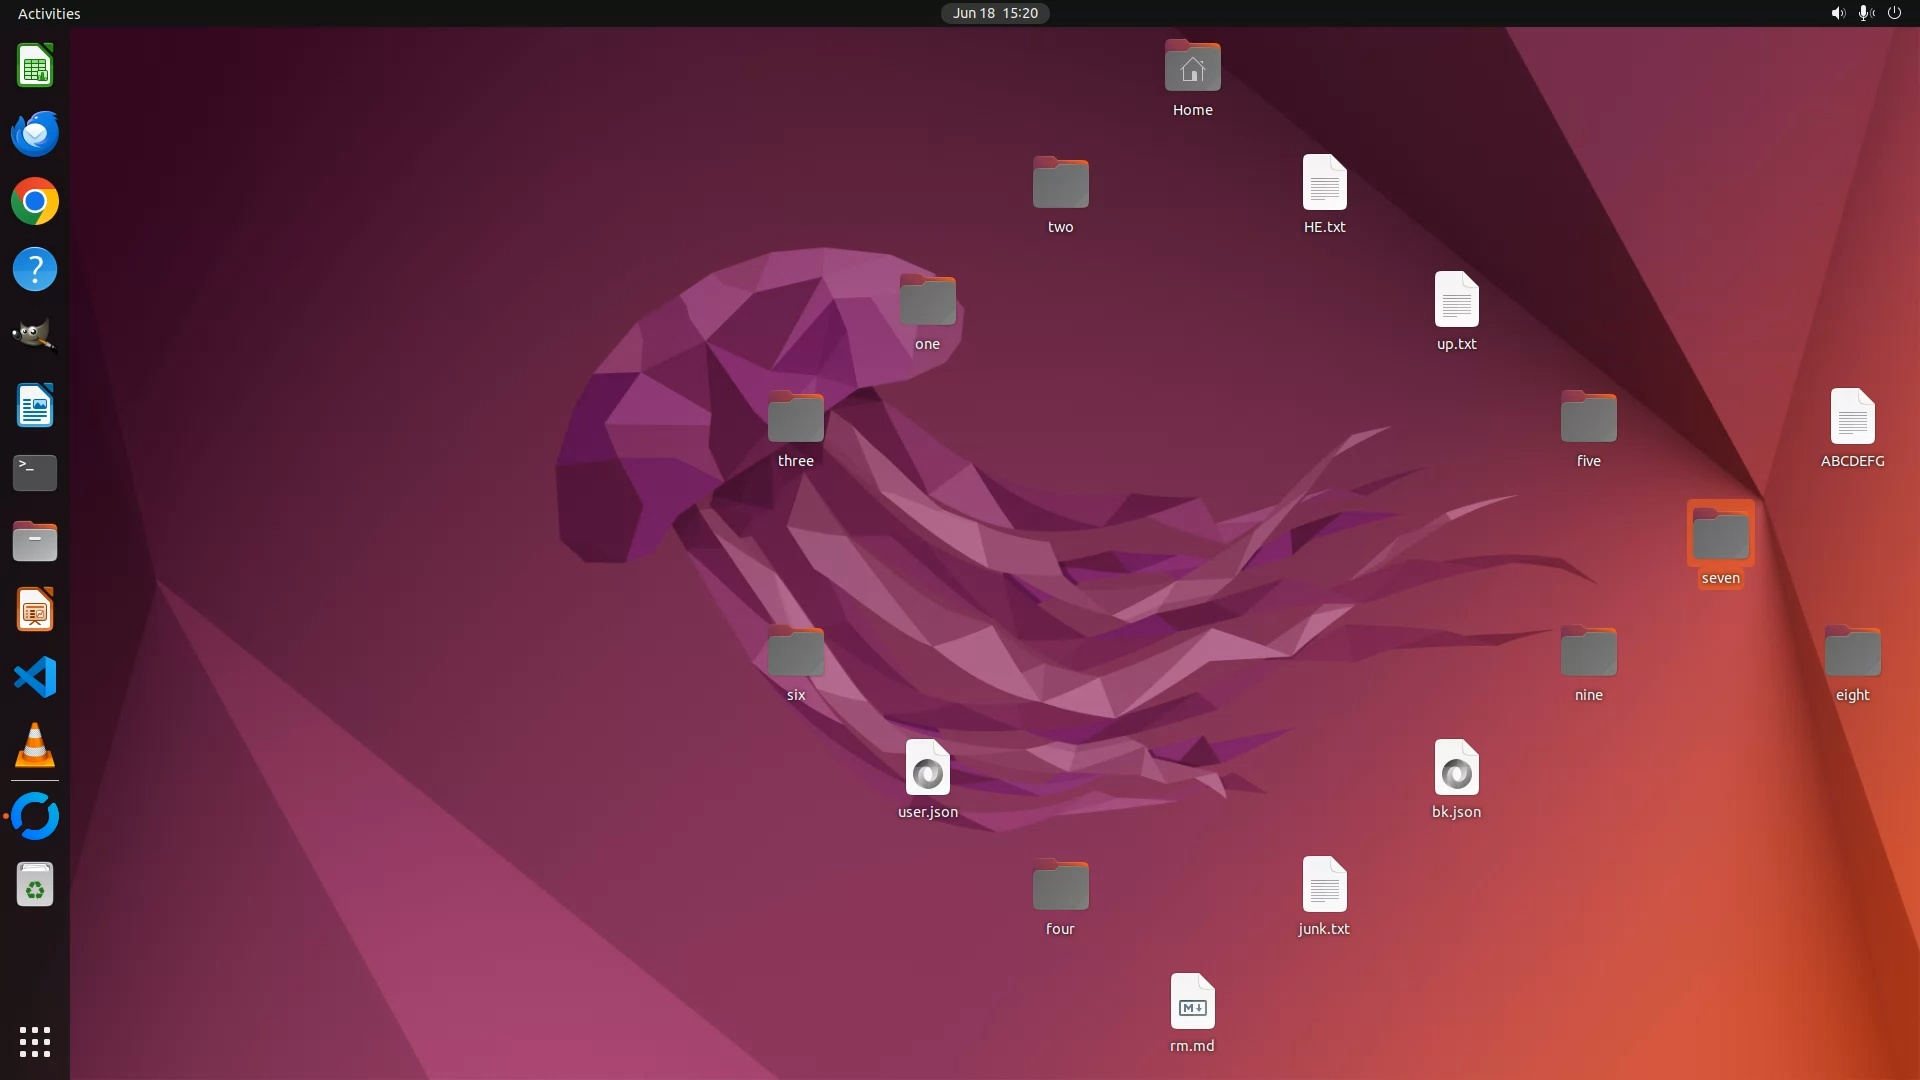This screenshot has width=1920, height=1080.
Task: Show all applications grid
Action: [x=35, y=1042]
